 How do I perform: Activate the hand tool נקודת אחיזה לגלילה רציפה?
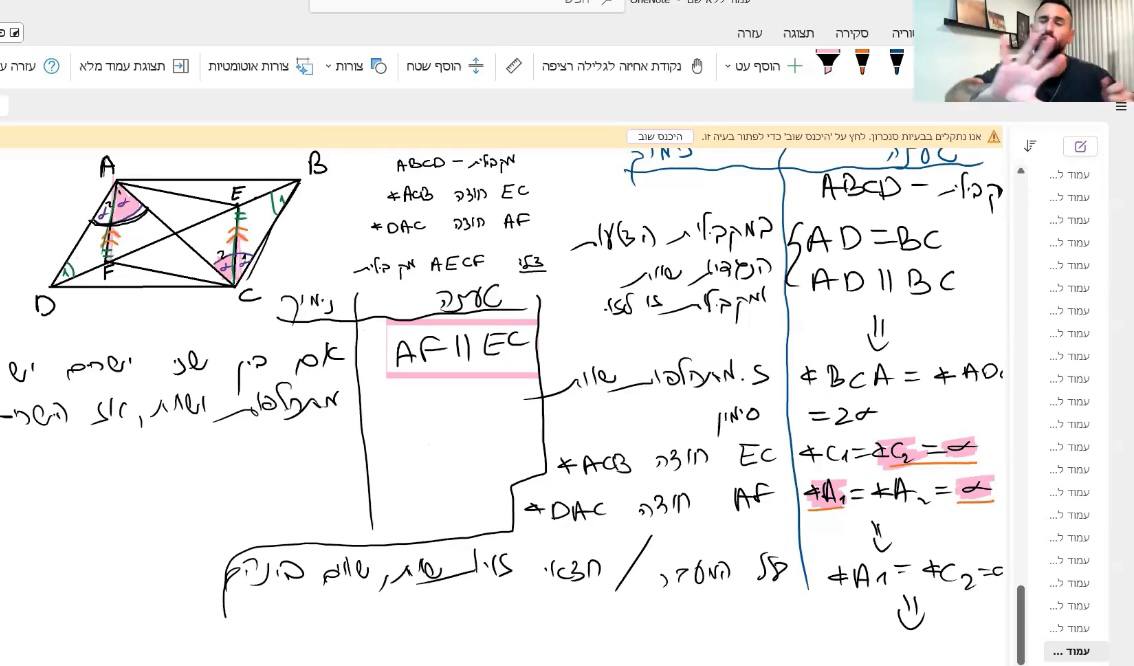click(x=622, y=67)
